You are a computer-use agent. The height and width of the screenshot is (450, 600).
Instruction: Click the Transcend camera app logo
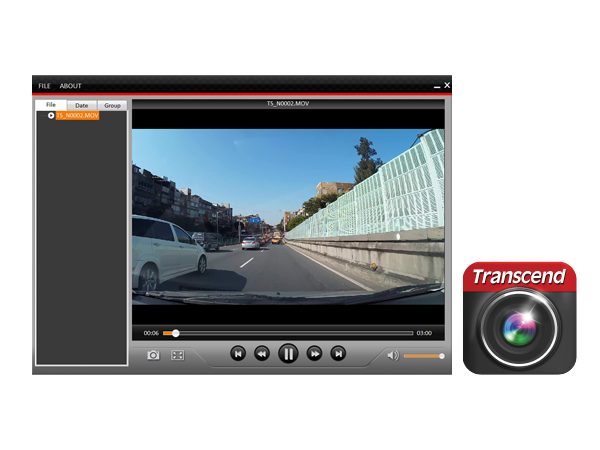pos(519,318)
